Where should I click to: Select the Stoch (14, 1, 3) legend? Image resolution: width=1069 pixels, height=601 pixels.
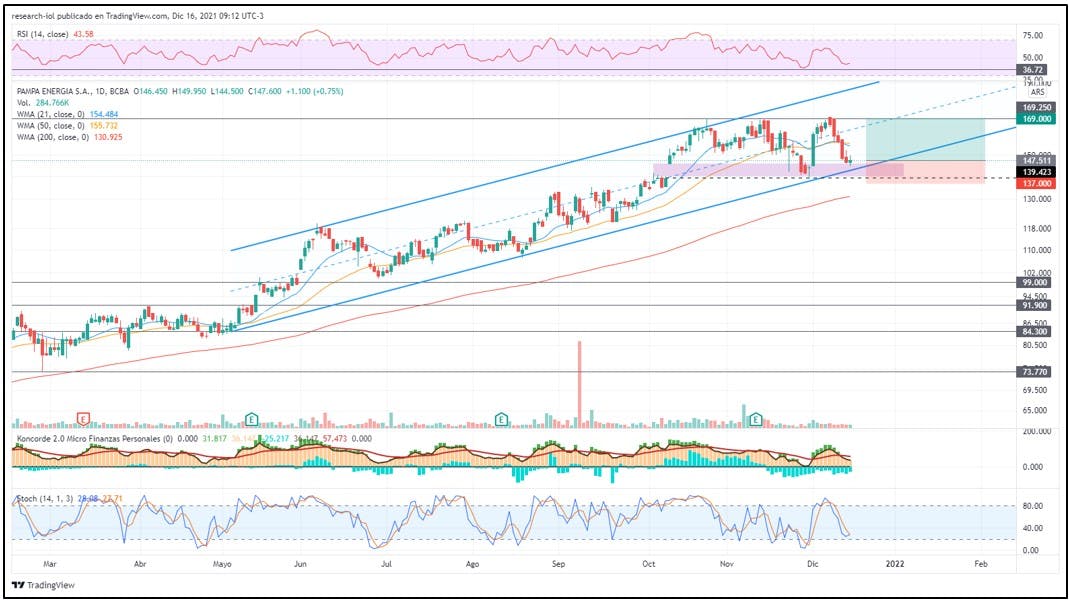click(70, 499)
